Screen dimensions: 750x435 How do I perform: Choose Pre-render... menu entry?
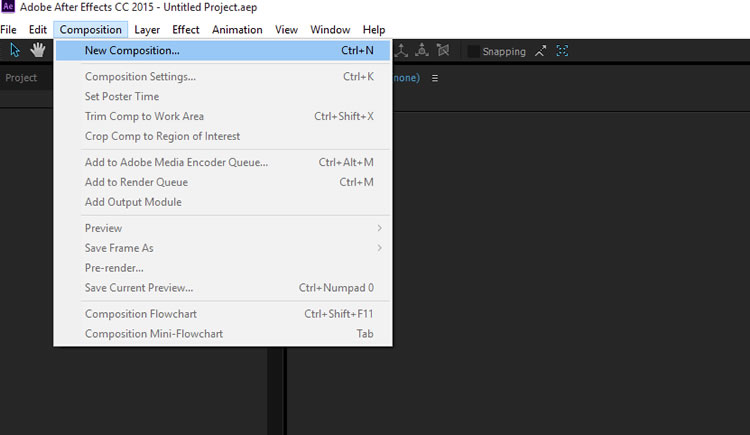223,268
